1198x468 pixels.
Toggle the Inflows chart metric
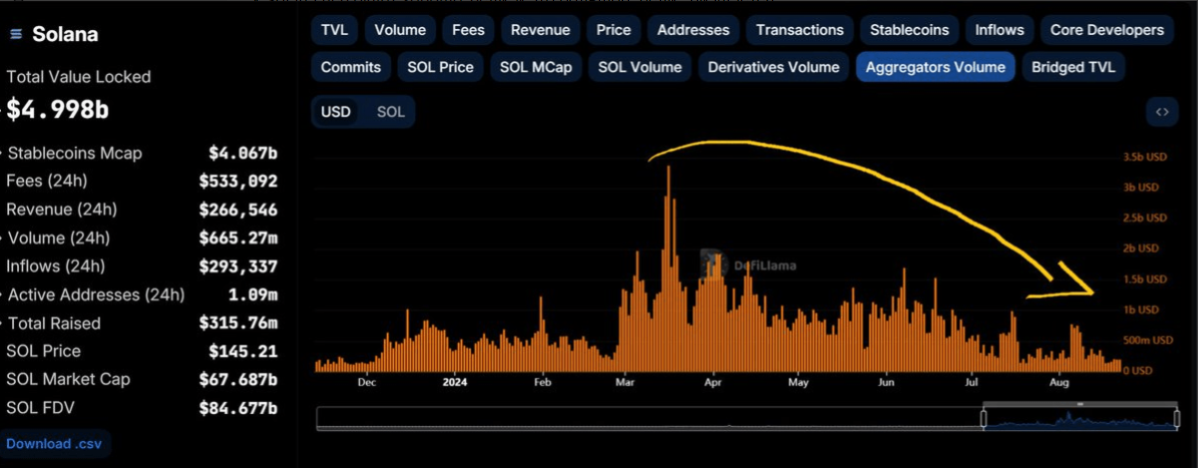(999, 30)
